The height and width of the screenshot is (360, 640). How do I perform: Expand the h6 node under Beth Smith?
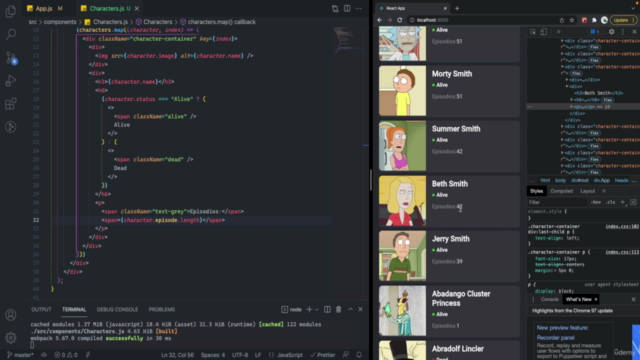[572, 100]
